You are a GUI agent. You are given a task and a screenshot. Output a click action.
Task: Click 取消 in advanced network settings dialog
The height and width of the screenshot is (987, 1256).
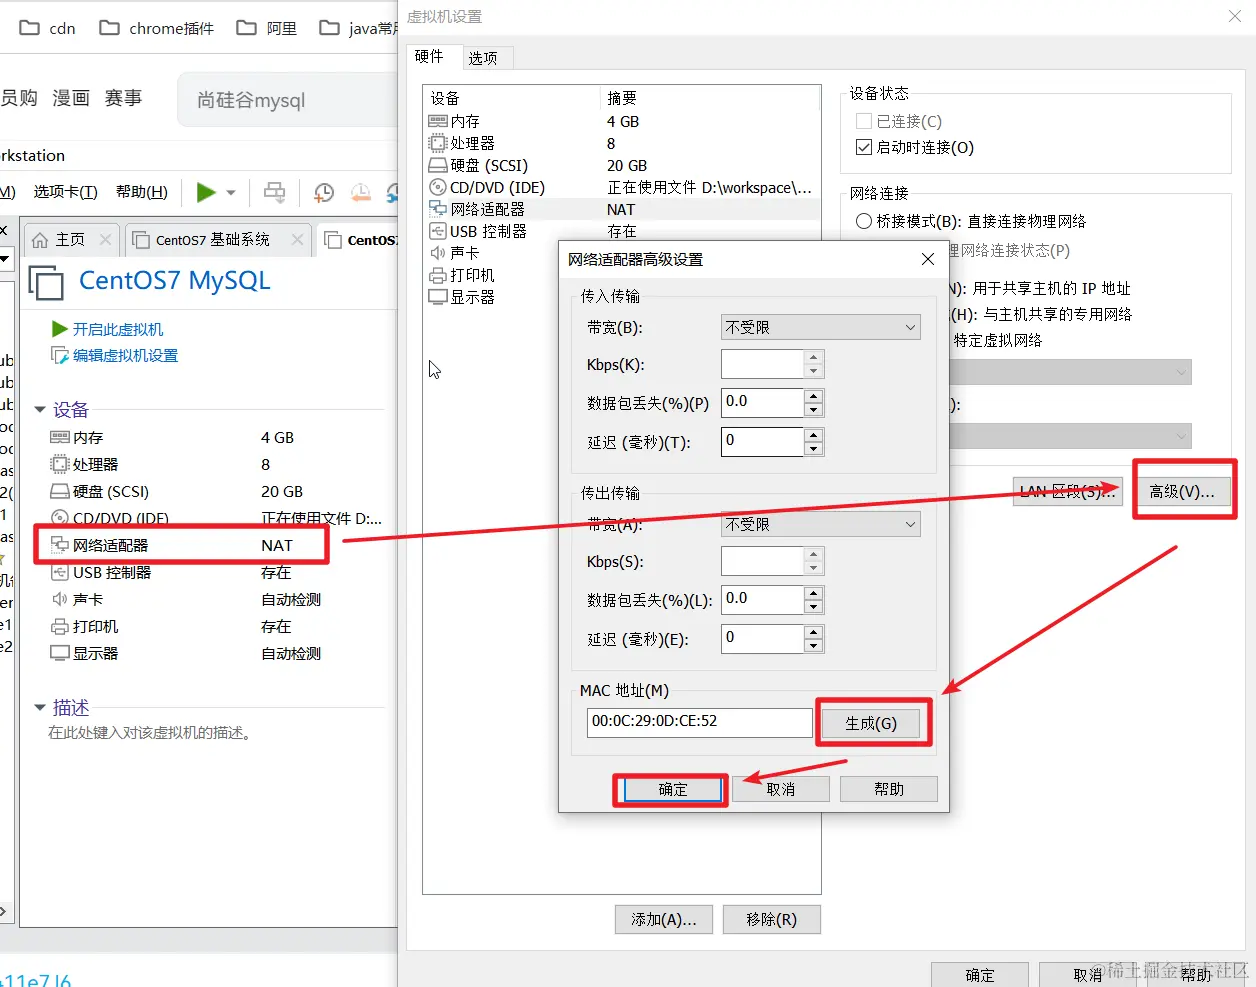pos(780,789)
